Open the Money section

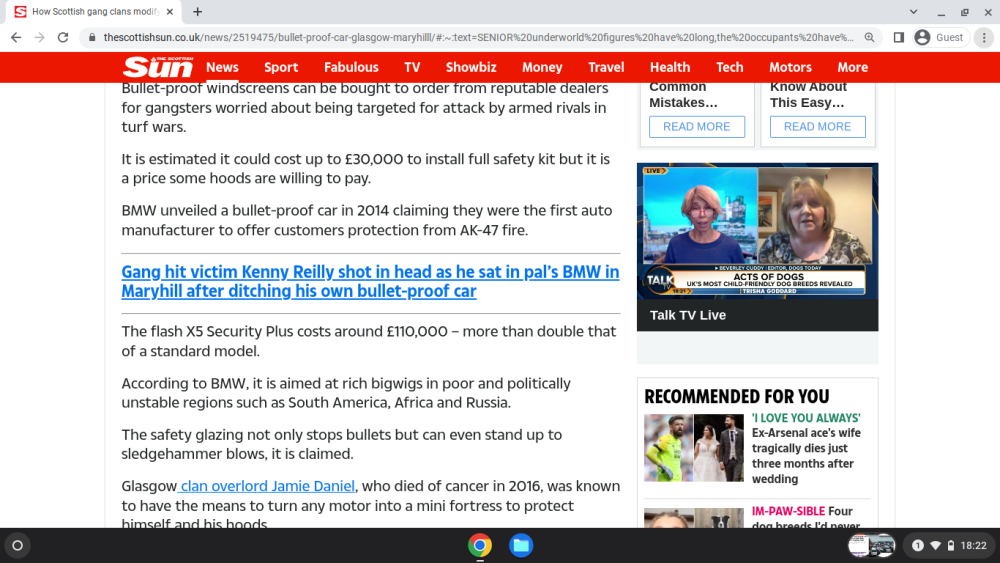[542, 67]
